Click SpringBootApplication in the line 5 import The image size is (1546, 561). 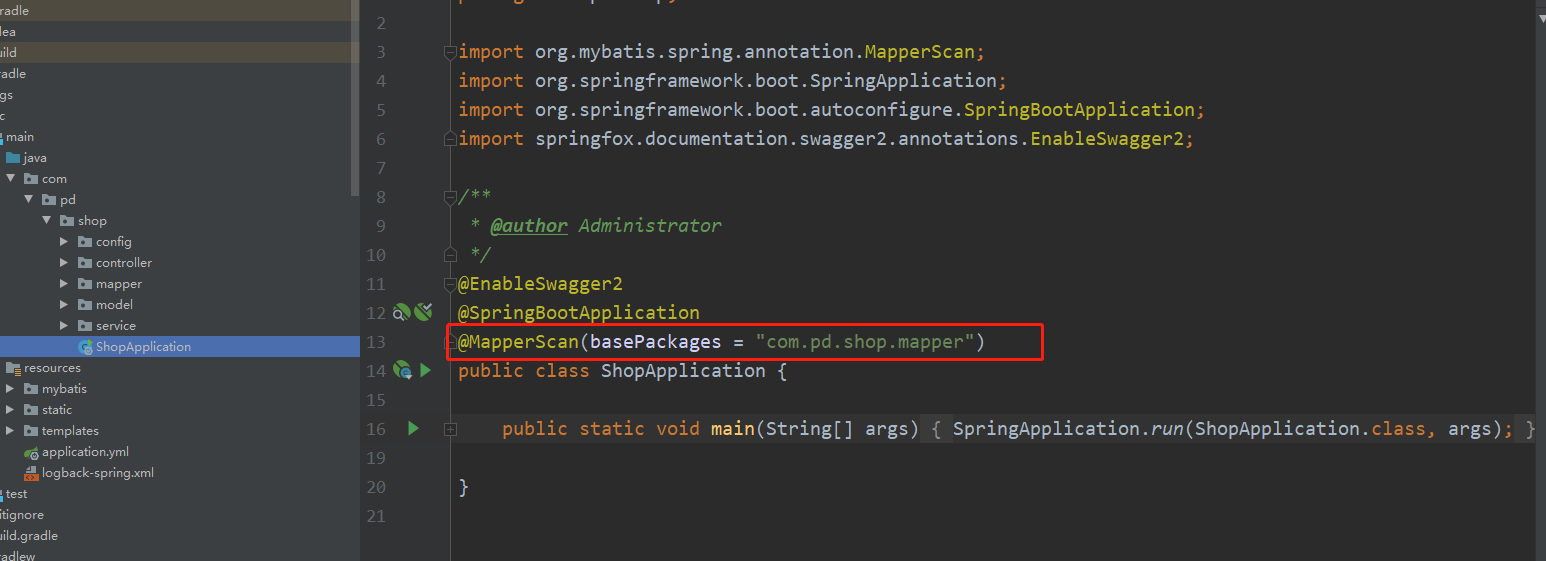[1079, 109]
